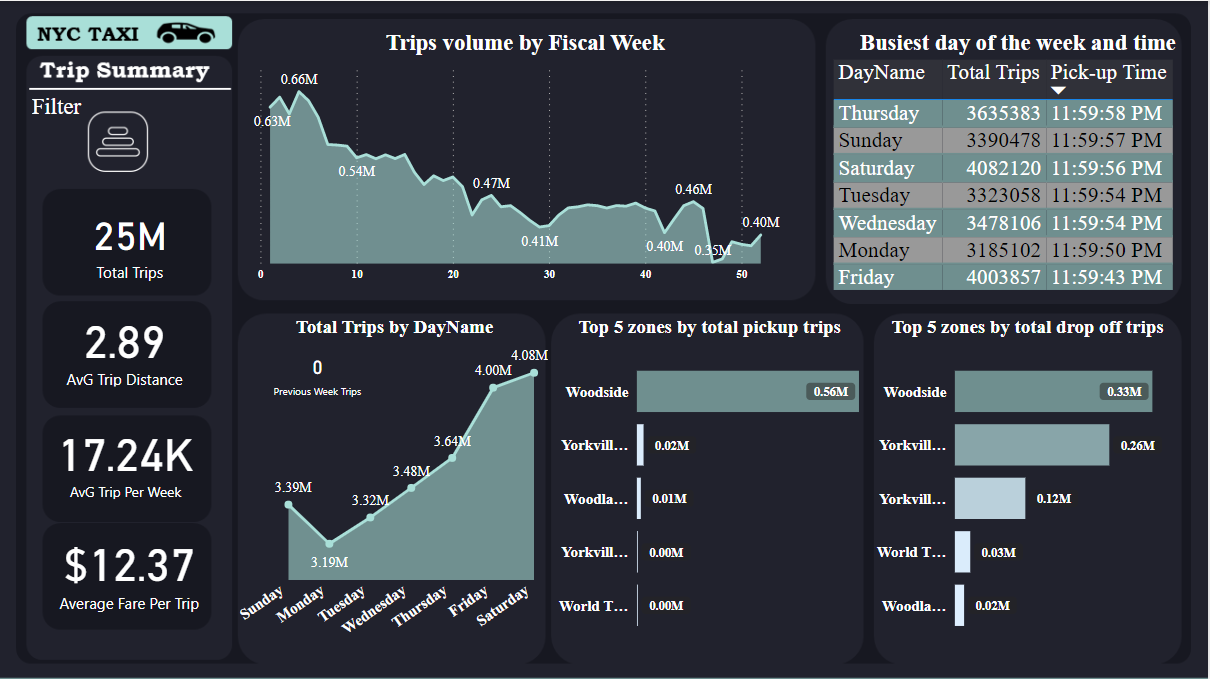The height and width of the screenshot is (679, 1210).
Task: Click the 2.89 AvG Trip Distance card
Action: 127,354
